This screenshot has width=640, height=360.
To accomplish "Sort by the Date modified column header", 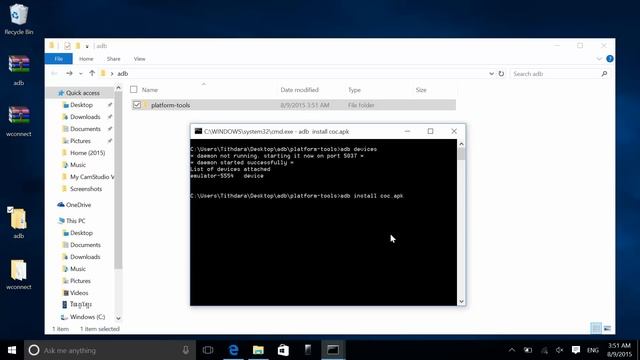I will [300, 90].
